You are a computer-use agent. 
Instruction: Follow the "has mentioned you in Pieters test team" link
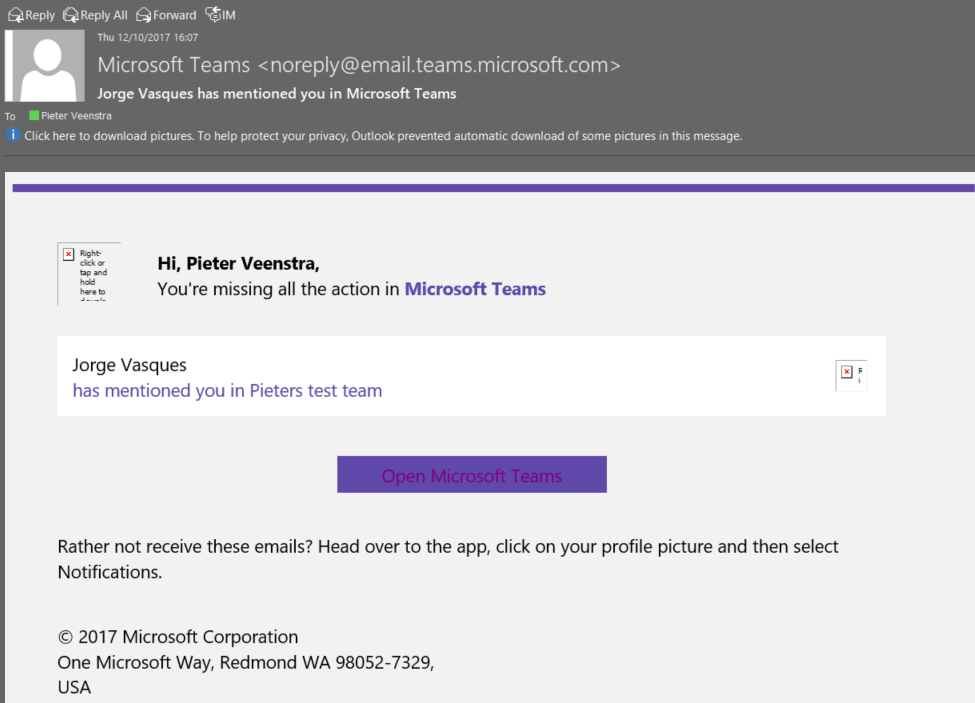227,391
